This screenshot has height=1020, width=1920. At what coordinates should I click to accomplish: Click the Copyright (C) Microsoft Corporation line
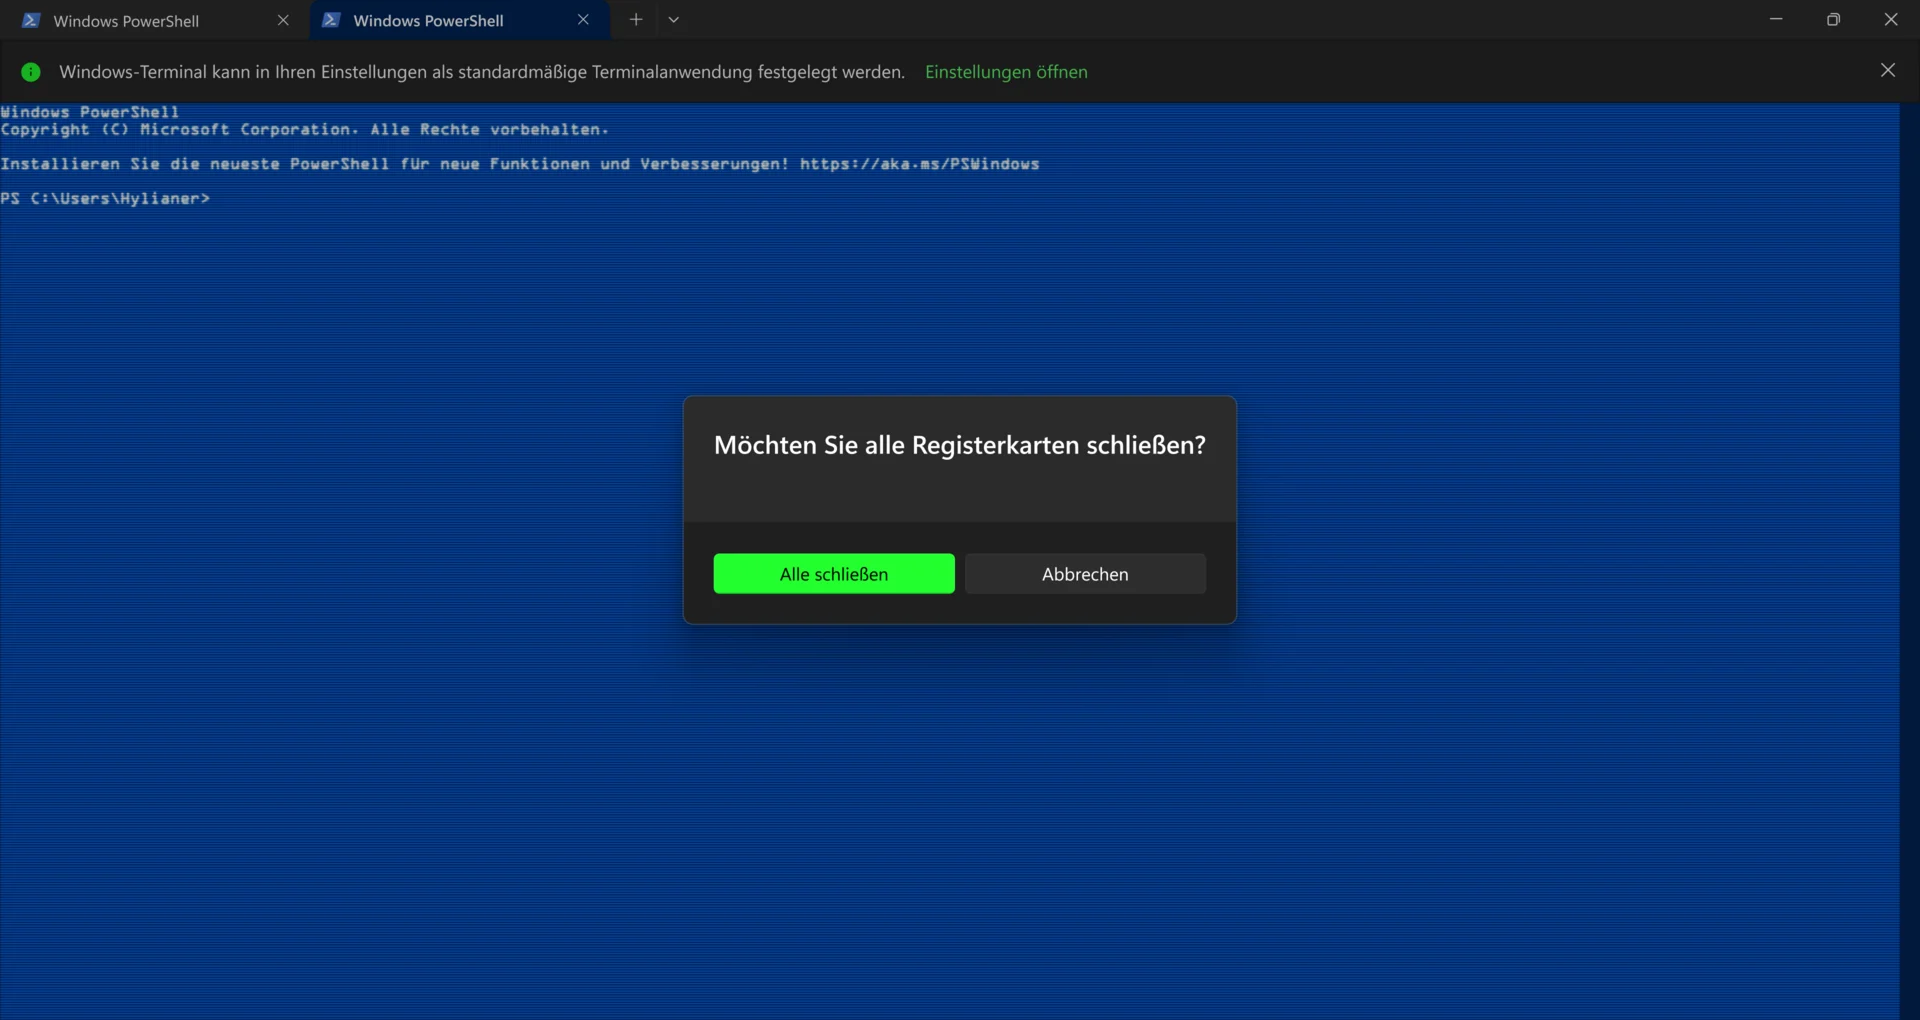tap(304, 130)
